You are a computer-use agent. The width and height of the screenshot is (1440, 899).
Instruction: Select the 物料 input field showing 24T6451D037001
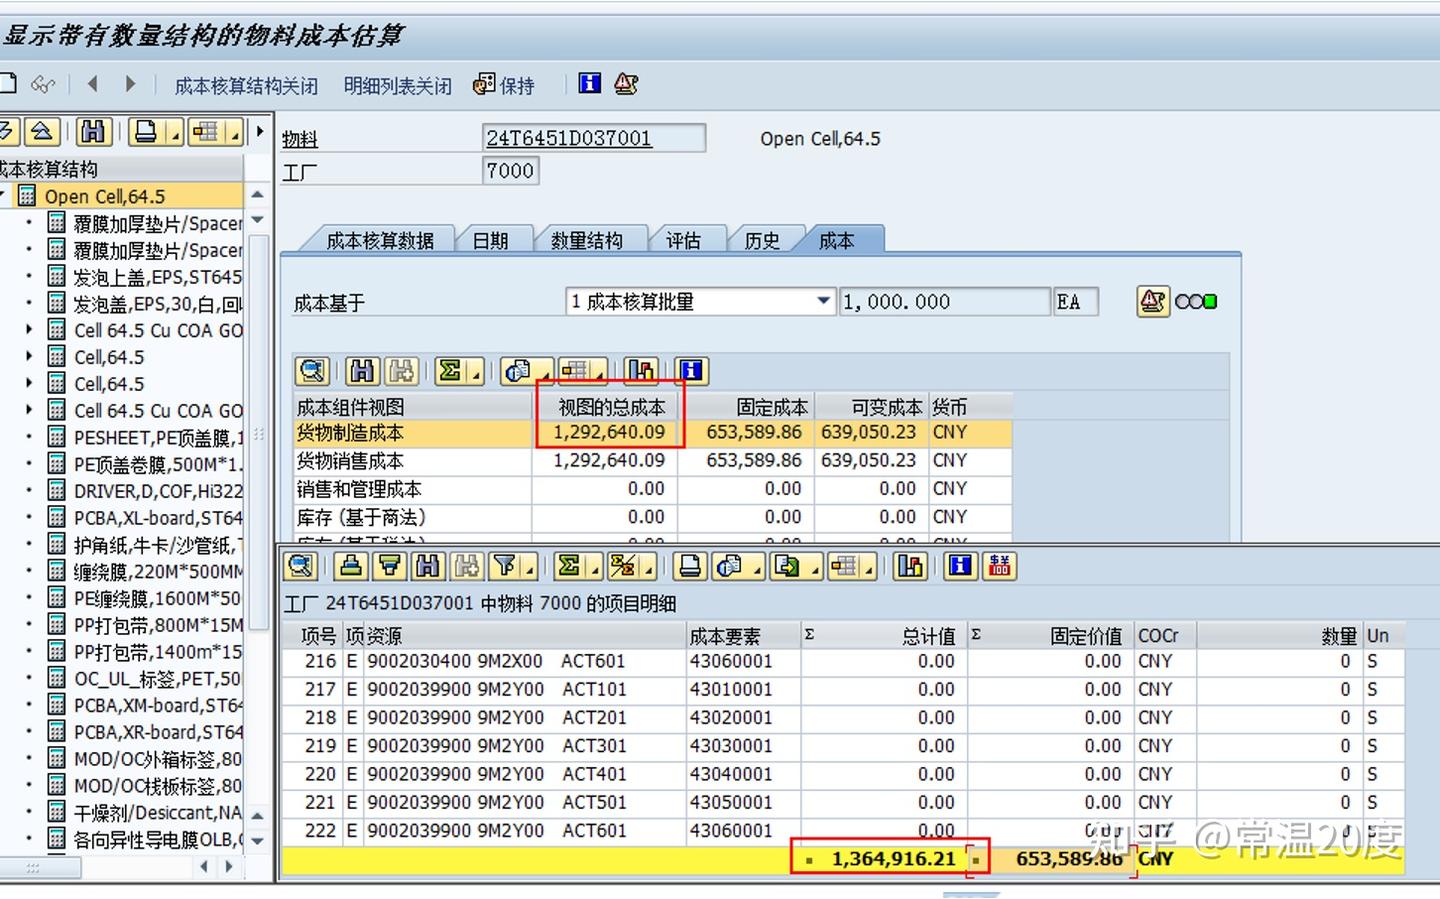tap(593, 137)
